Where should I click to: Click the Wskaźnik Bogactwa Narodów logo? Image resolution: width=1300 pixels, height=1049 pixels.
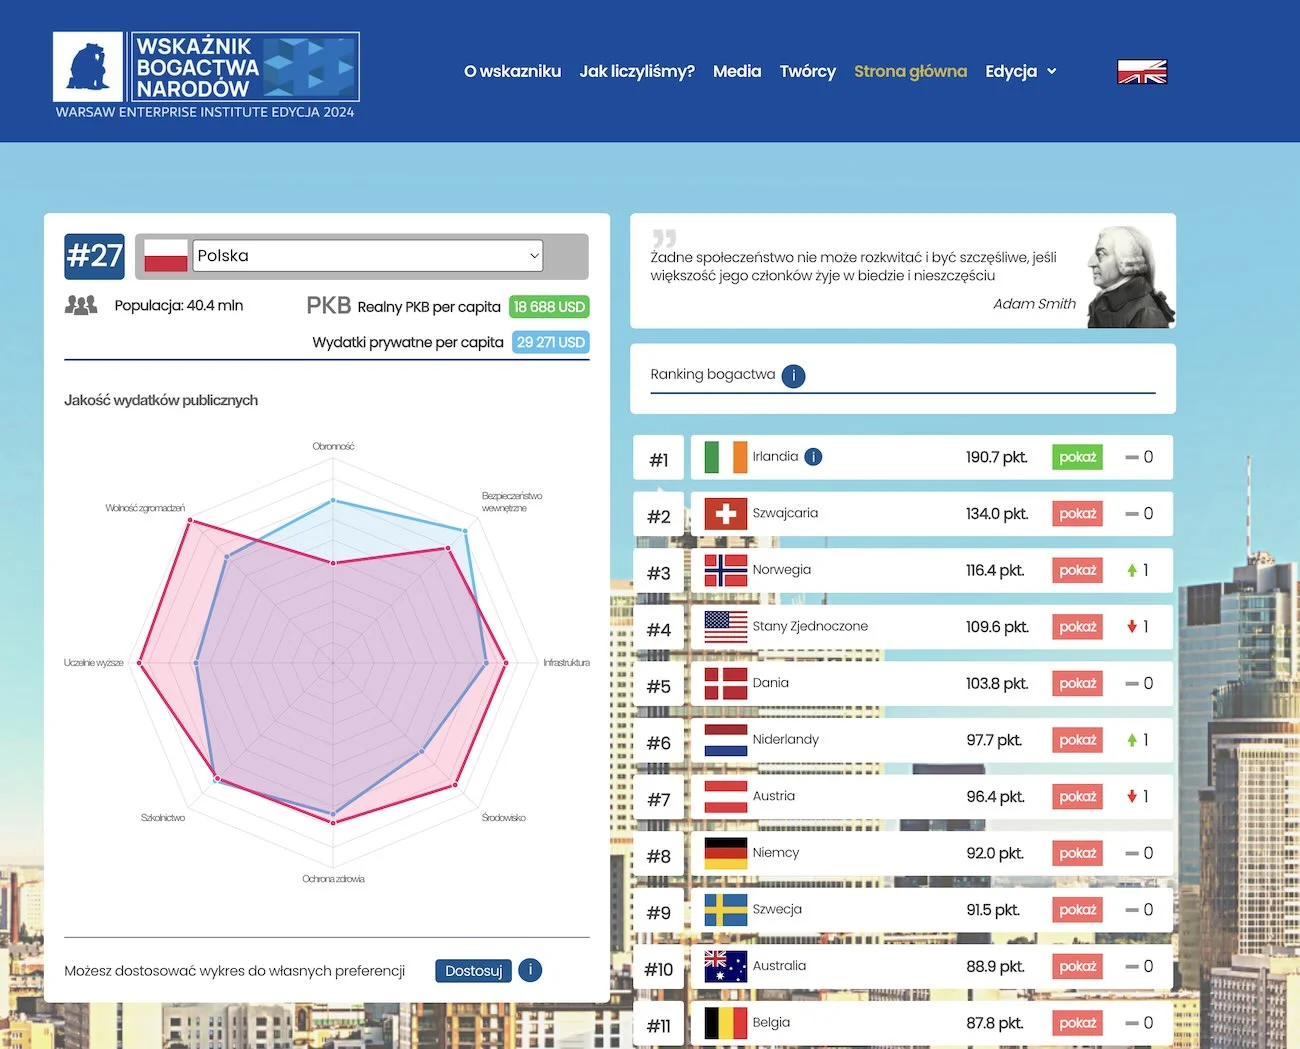(x=206, y=68)
